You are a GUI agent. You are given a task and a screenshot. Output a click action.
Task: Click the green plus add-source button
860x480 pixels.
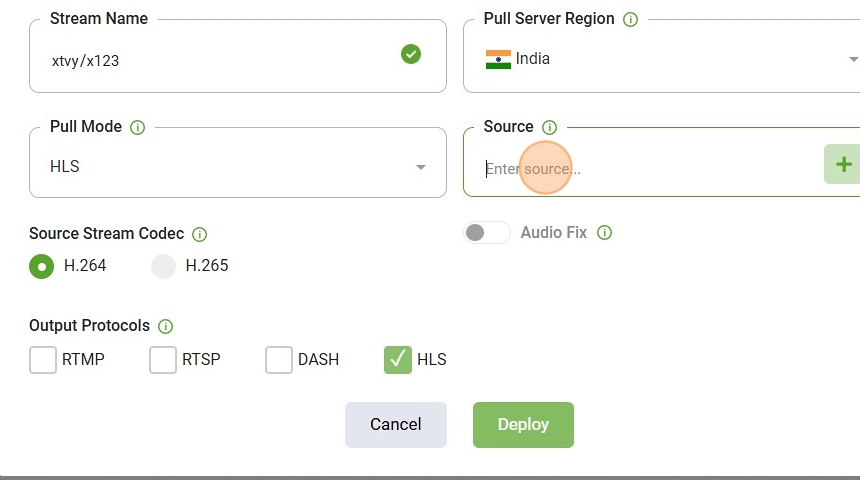pos(842,164)
